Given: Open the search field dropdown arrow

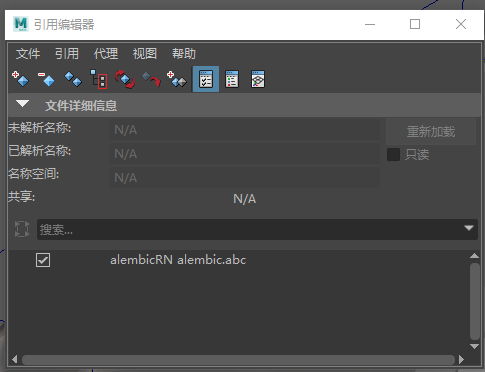Looking at the screenshot, I should [469, 228].
